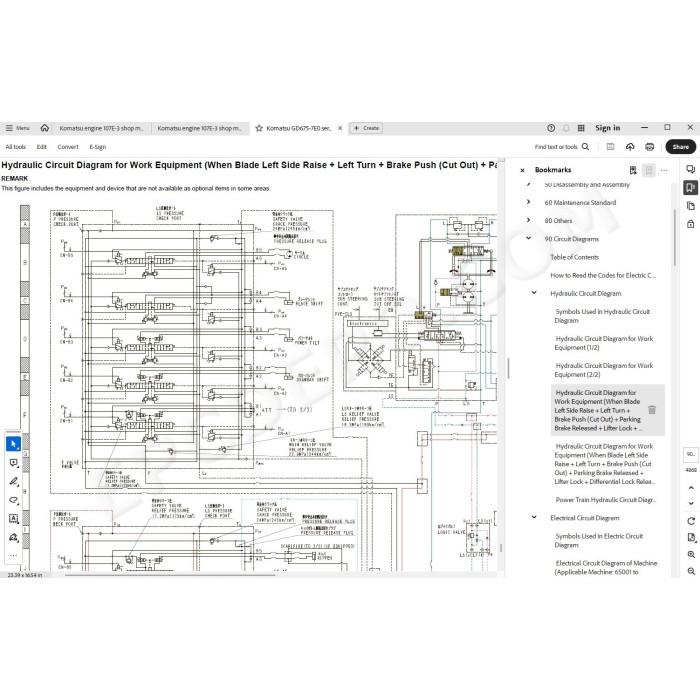The width and height of the screenshot is (700, 700).
Task: Choose the signature stamp tool
Action: [x=13, y=538]
